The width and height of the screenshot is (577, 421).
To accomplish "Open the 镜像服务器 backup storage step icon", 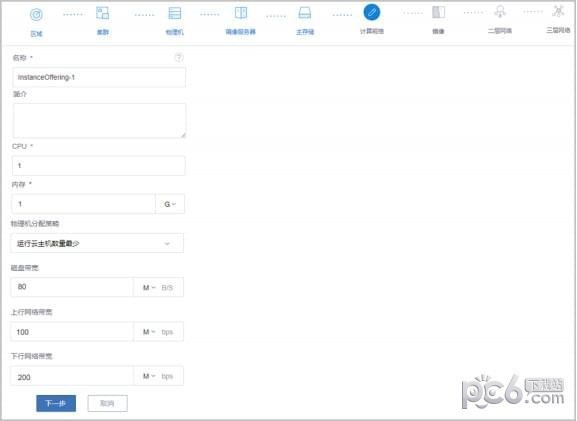I will (x=241, y=13).
